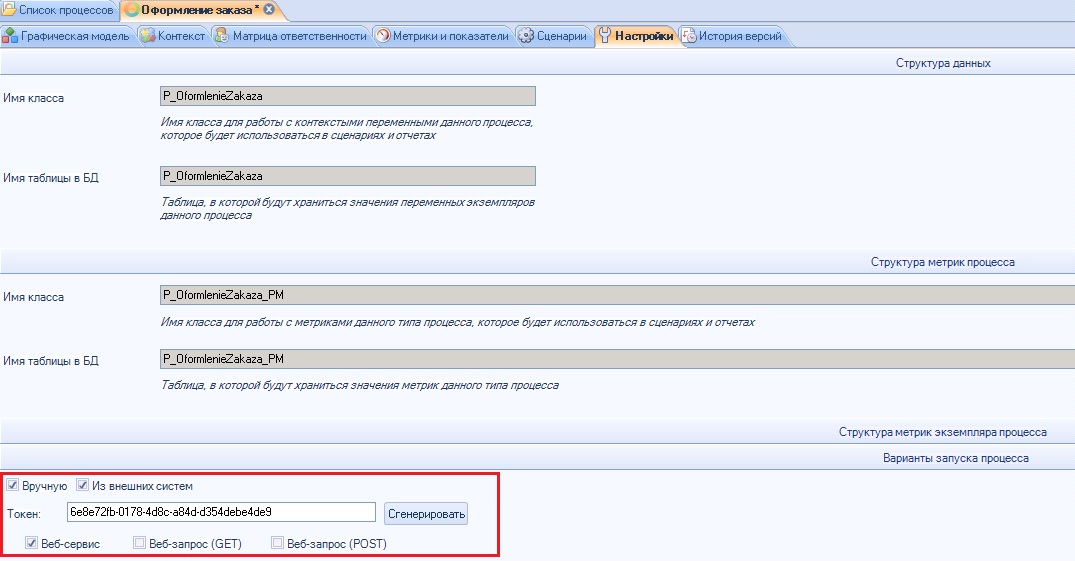Image resolution: width=1075 pixels, height=561 pixels.
Task: Click into the Токен input field
Action: [220, 512]
